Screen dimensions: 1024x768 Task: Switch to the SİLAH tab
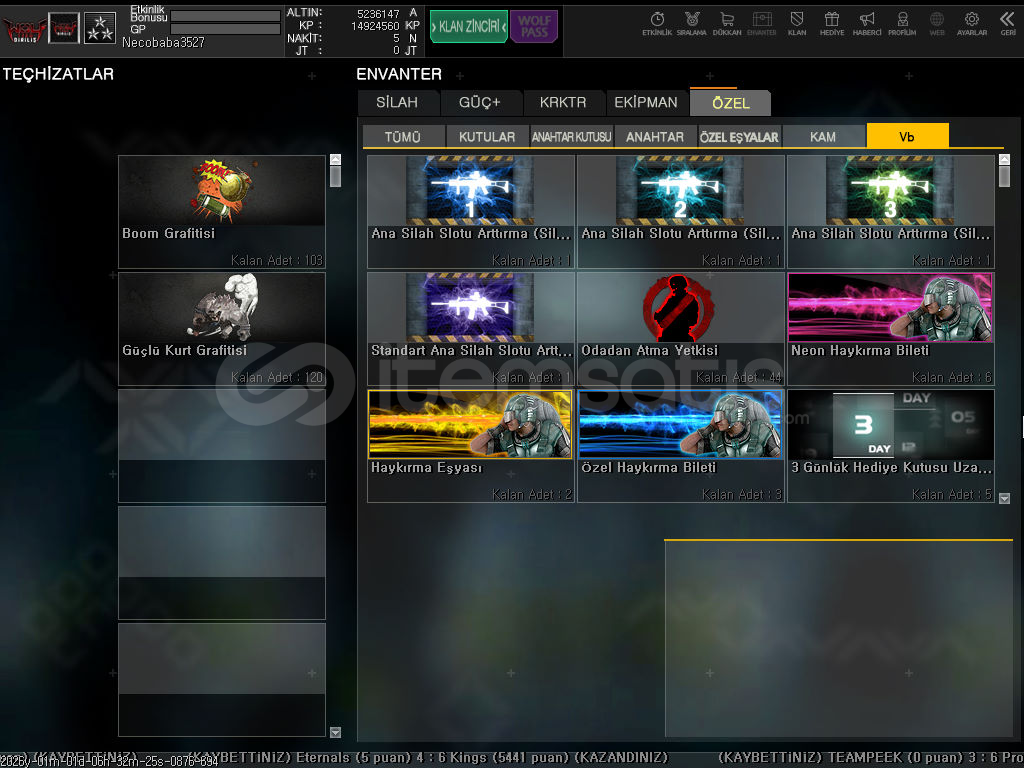pos(397,103)
